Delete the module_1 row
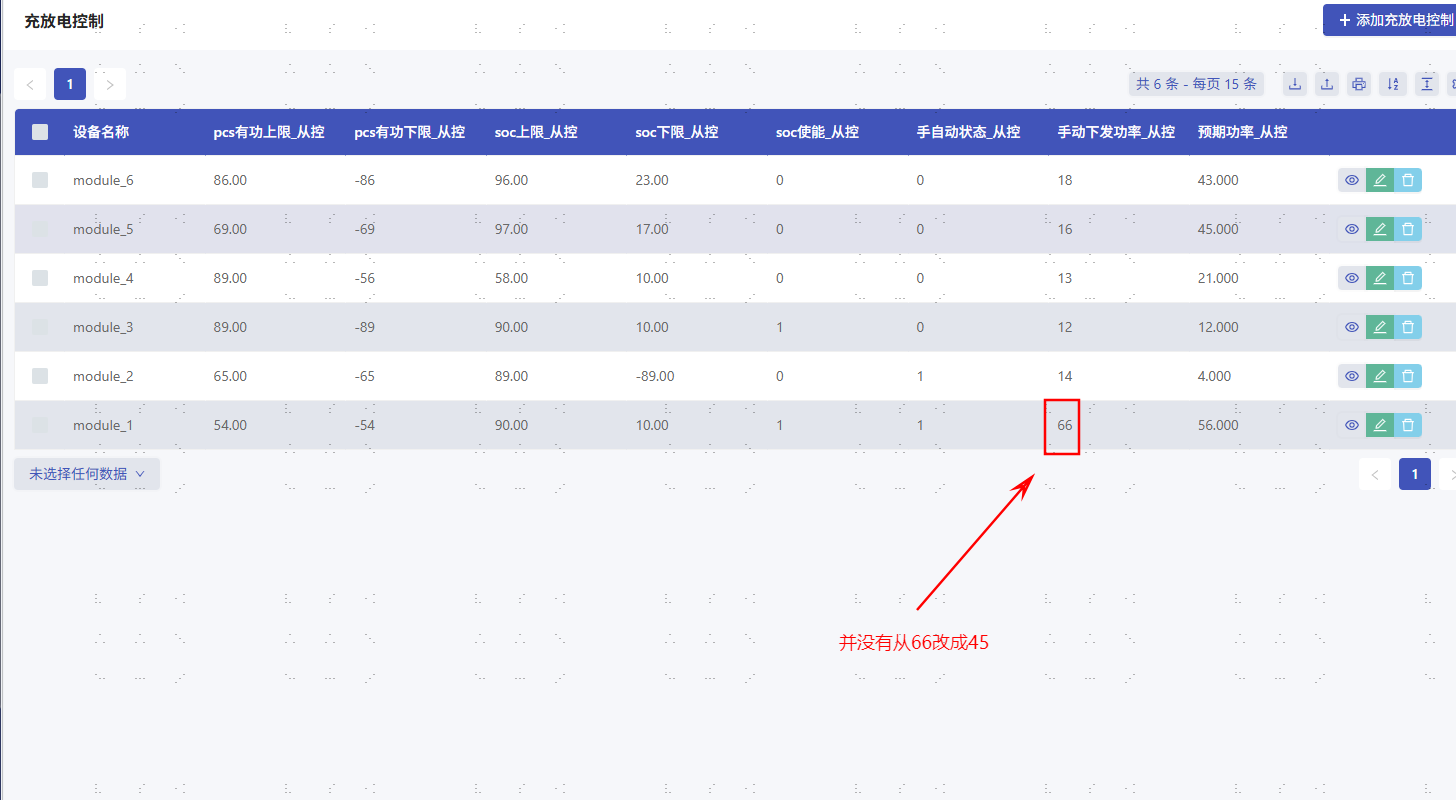The image size is (1456, 800). [x=1408, y=425]
